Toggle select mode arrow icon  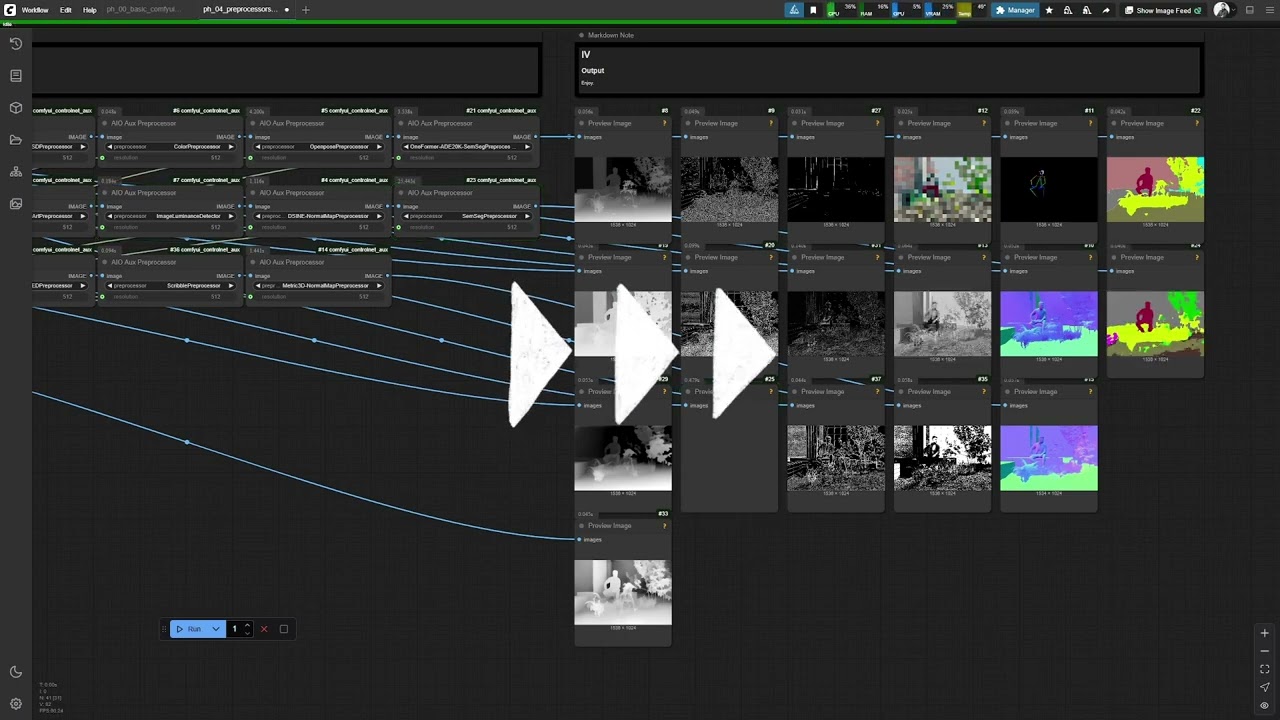tap(1264, 687)
